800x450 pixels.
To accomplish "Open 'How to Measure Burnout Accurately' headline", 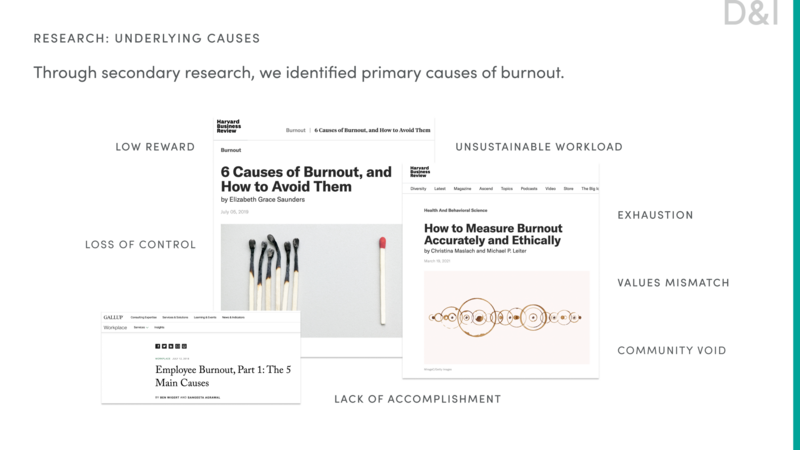I will tap(493, 234).
